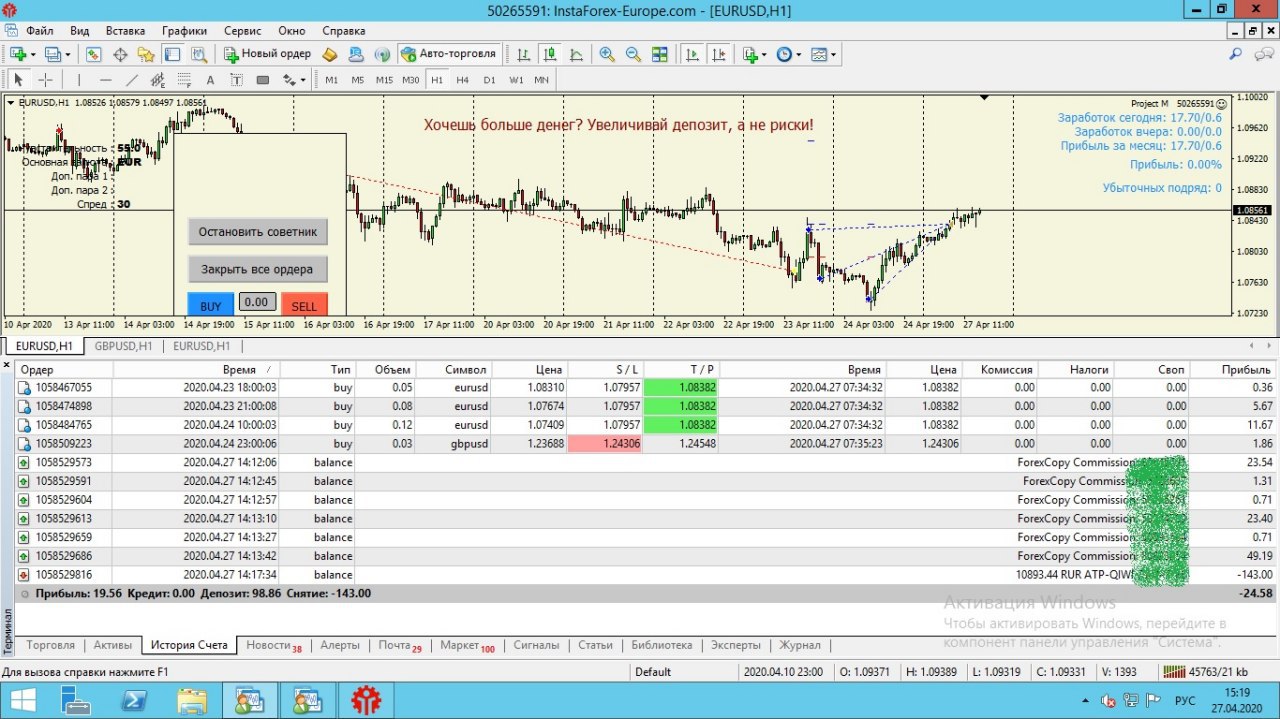Open the Navigator star-folder icon
Image resolution: width=1280 pixels, height=719 pixels.
coord(146,54)
